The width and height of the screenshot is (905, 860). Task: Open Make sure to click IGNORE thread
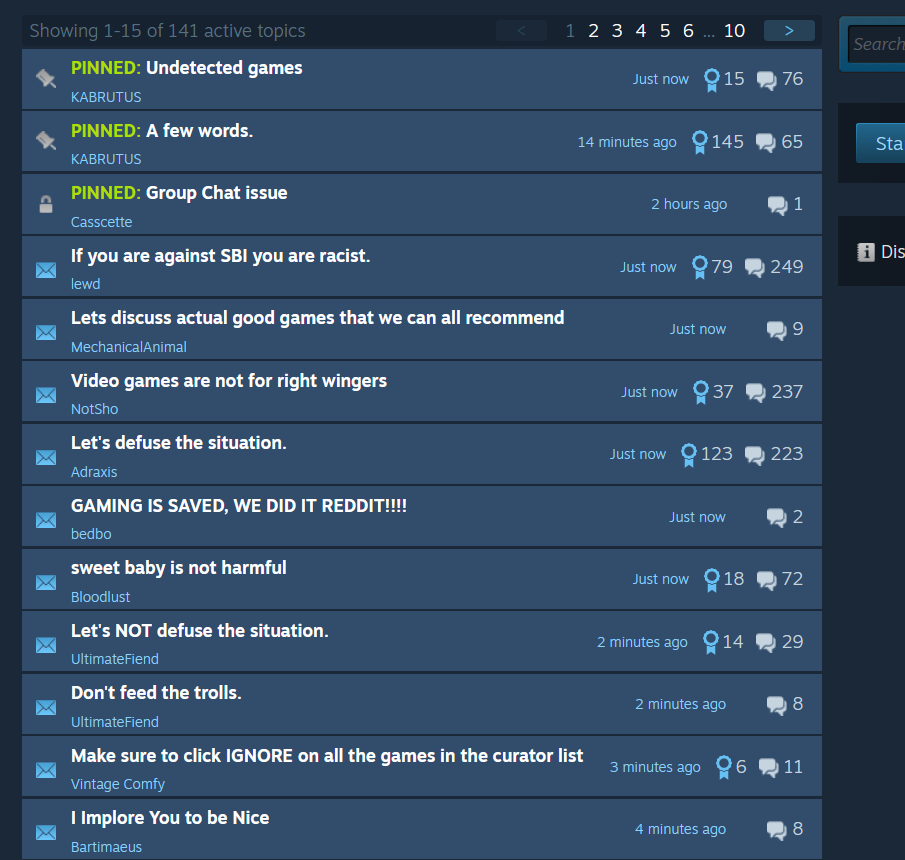(327, 756)
